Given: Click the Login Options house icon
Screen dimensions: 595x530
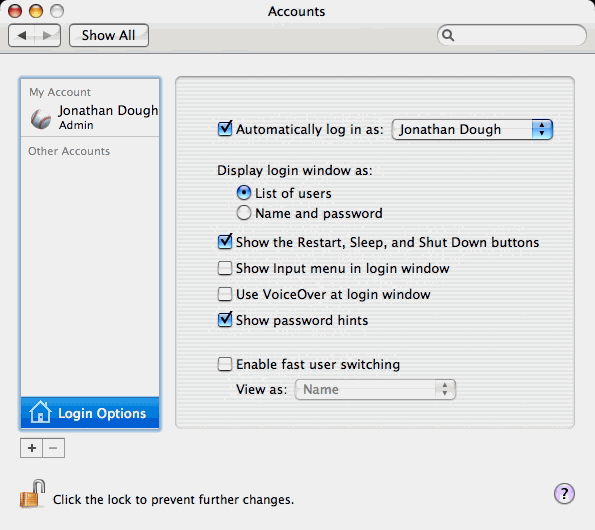Looking at the screenshot, I should pyautogui.click(x=40, y=412).
